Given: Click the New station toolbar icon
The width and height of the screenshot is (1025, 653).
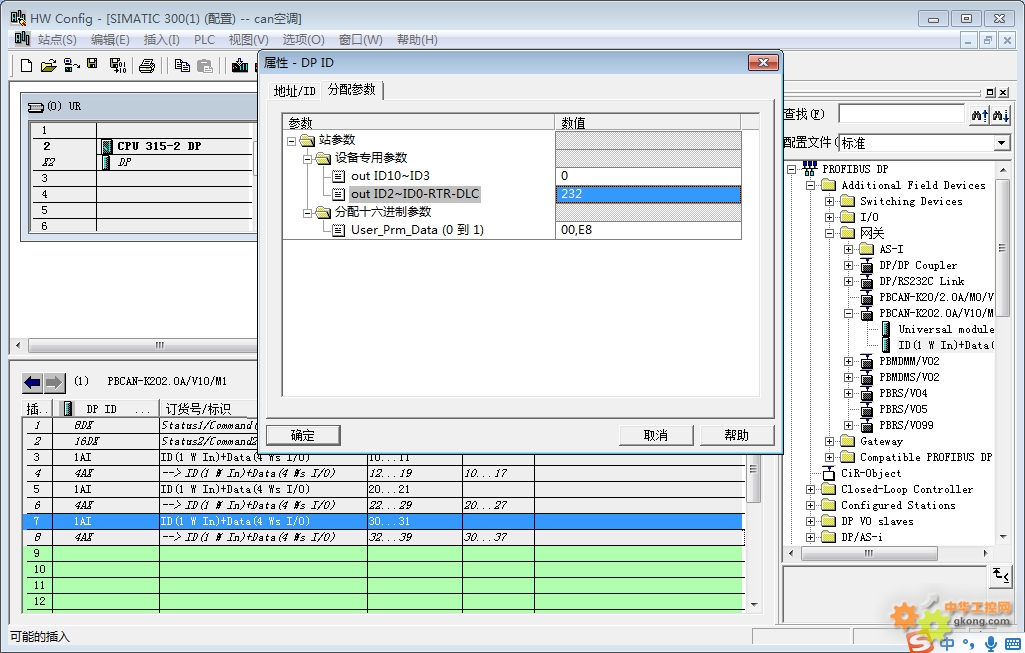Looking at the screenshot, I should [27, 65].
